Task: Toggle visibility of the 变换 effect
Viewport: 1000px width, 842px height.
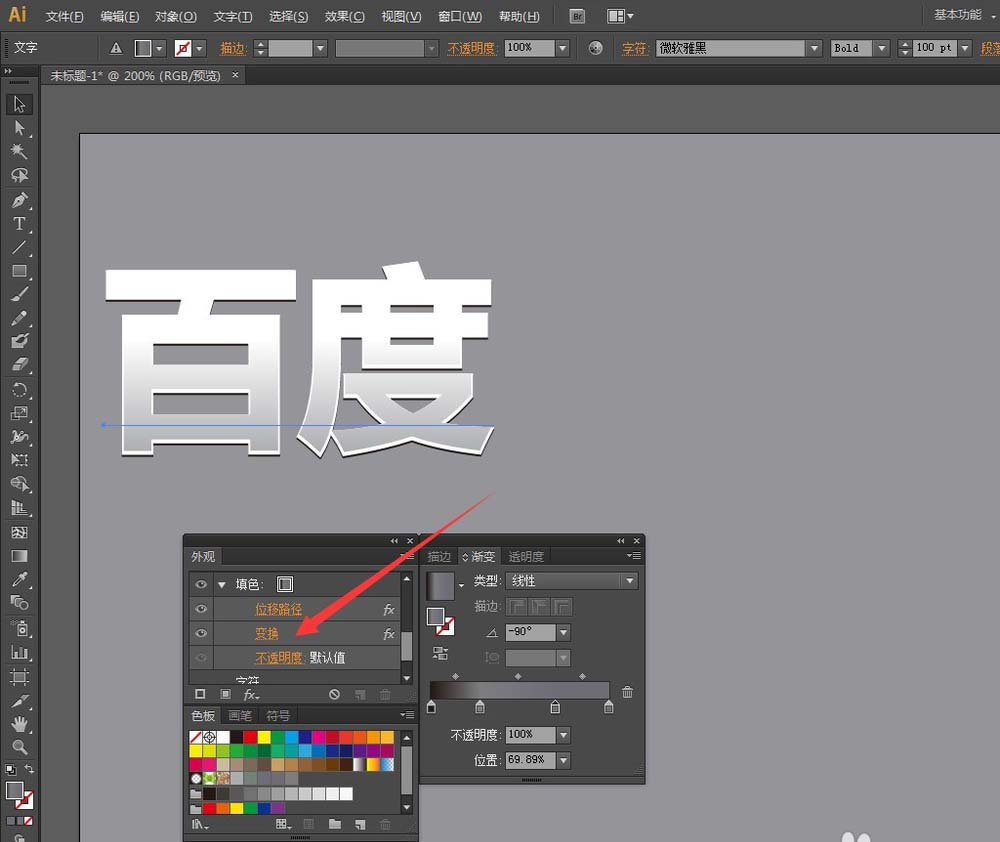Action: [201, 633]
